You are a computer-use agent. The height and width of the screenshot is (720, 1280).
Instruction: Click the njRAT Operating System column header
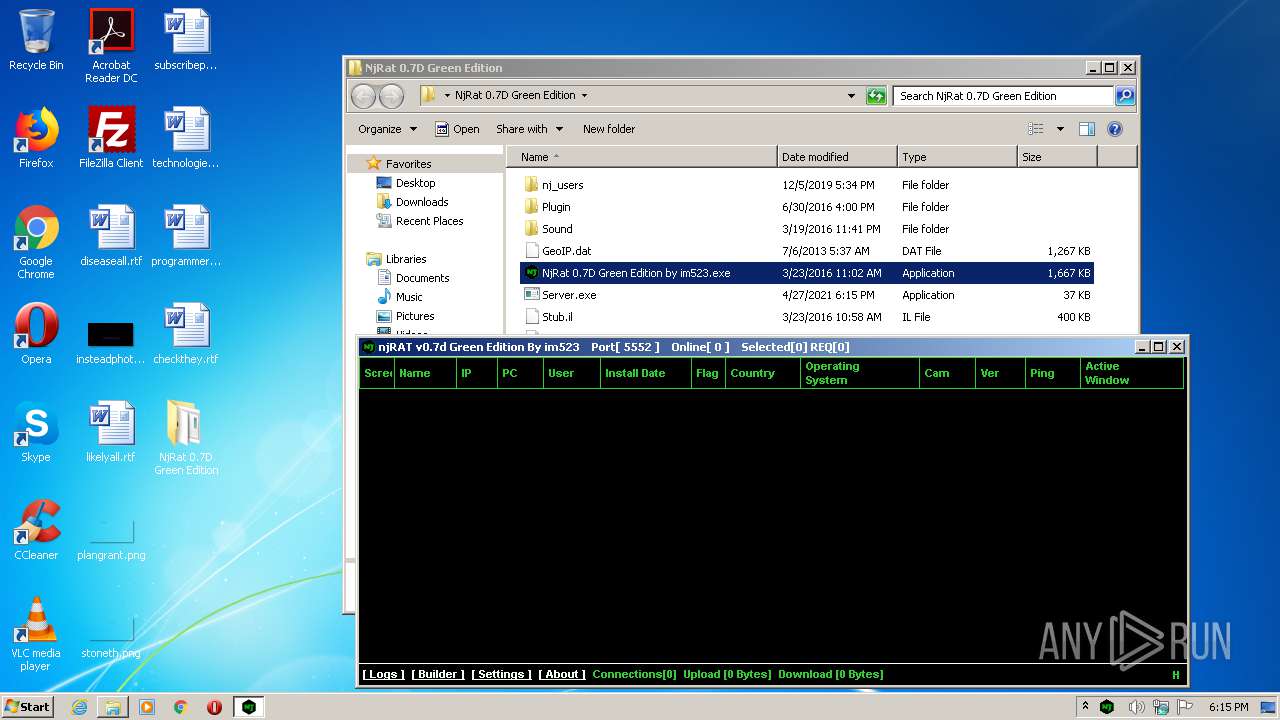point(860,373)
